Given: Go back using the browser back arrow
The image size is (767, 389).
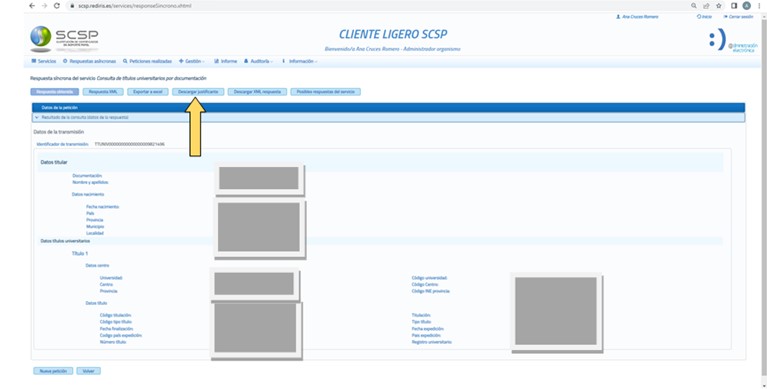Looking at the screenshot, I should tap(32, 6).
